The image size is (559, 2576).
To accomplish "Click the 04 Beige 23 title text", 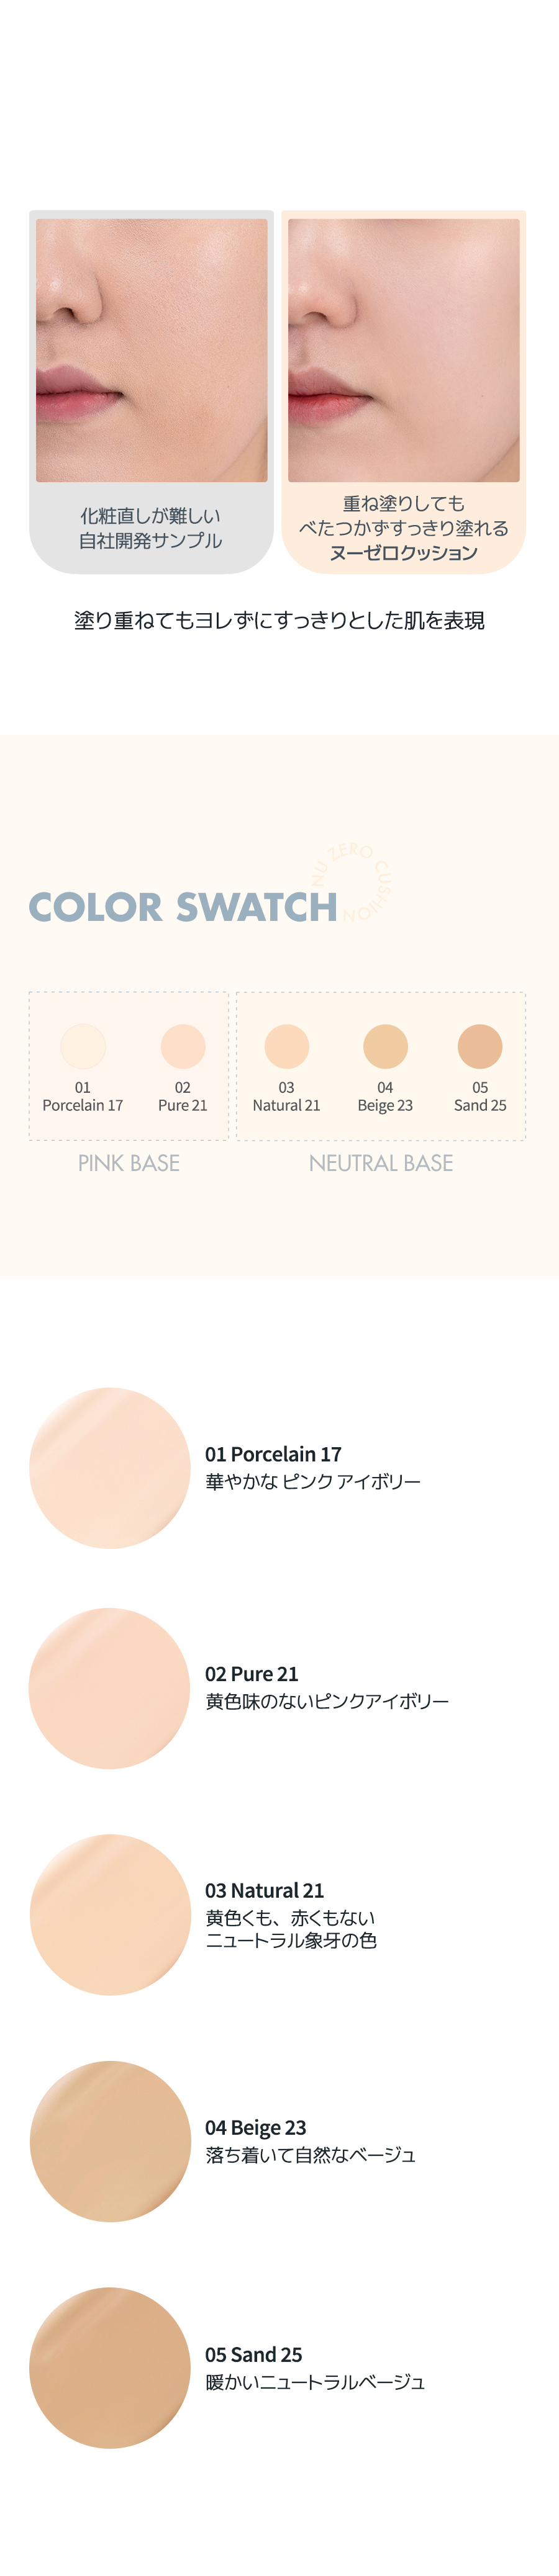I will [256, 2127].
